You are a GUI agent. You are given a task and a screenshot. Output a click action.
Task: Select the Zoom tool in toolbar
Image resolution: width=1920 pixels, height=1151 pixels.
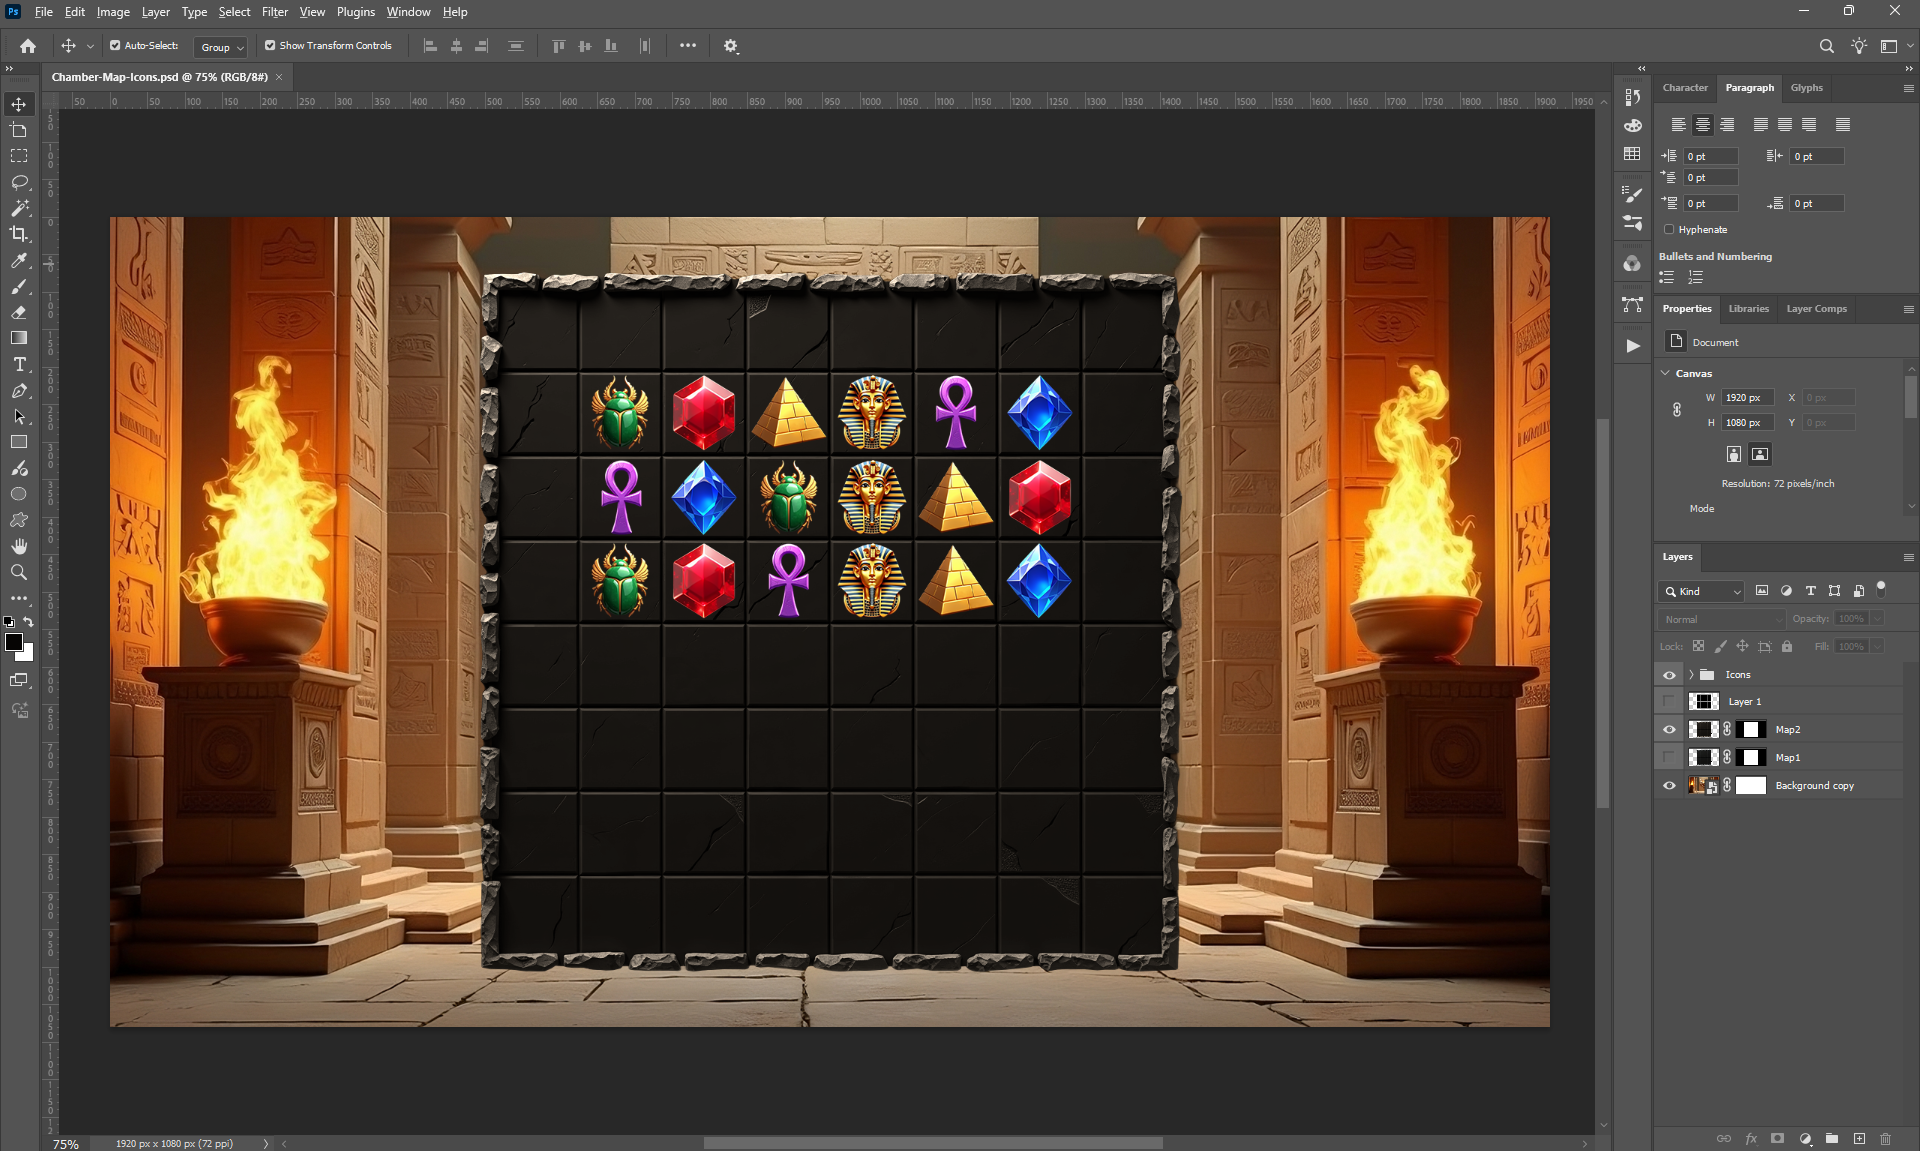[x=19, y=572]
